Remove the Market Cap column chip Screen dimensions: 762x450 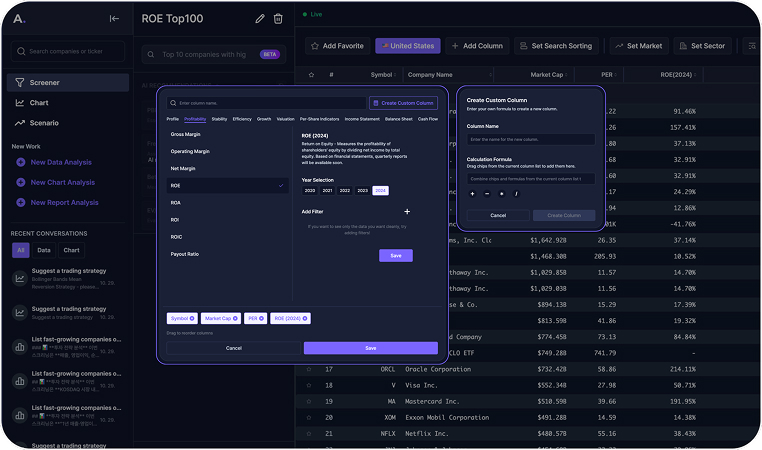point(235,318)
